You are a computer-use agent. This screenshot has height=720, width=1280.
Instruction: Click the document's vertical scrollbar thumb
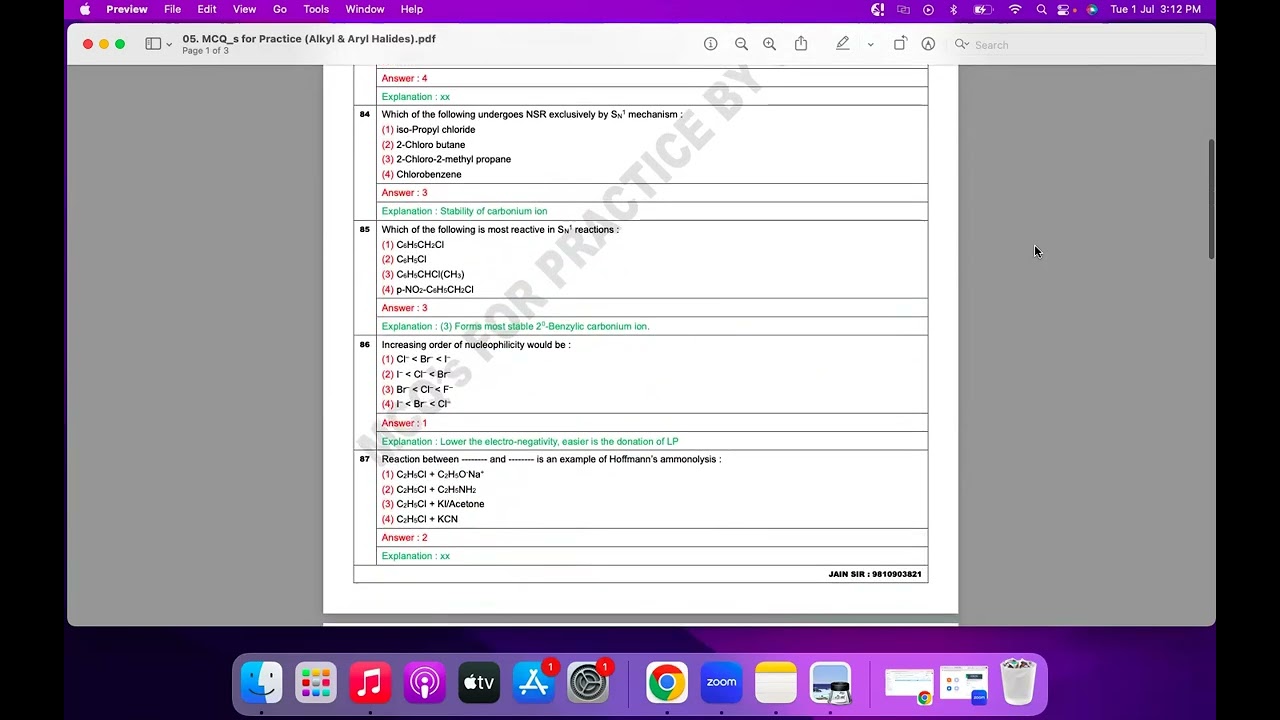1212,200
